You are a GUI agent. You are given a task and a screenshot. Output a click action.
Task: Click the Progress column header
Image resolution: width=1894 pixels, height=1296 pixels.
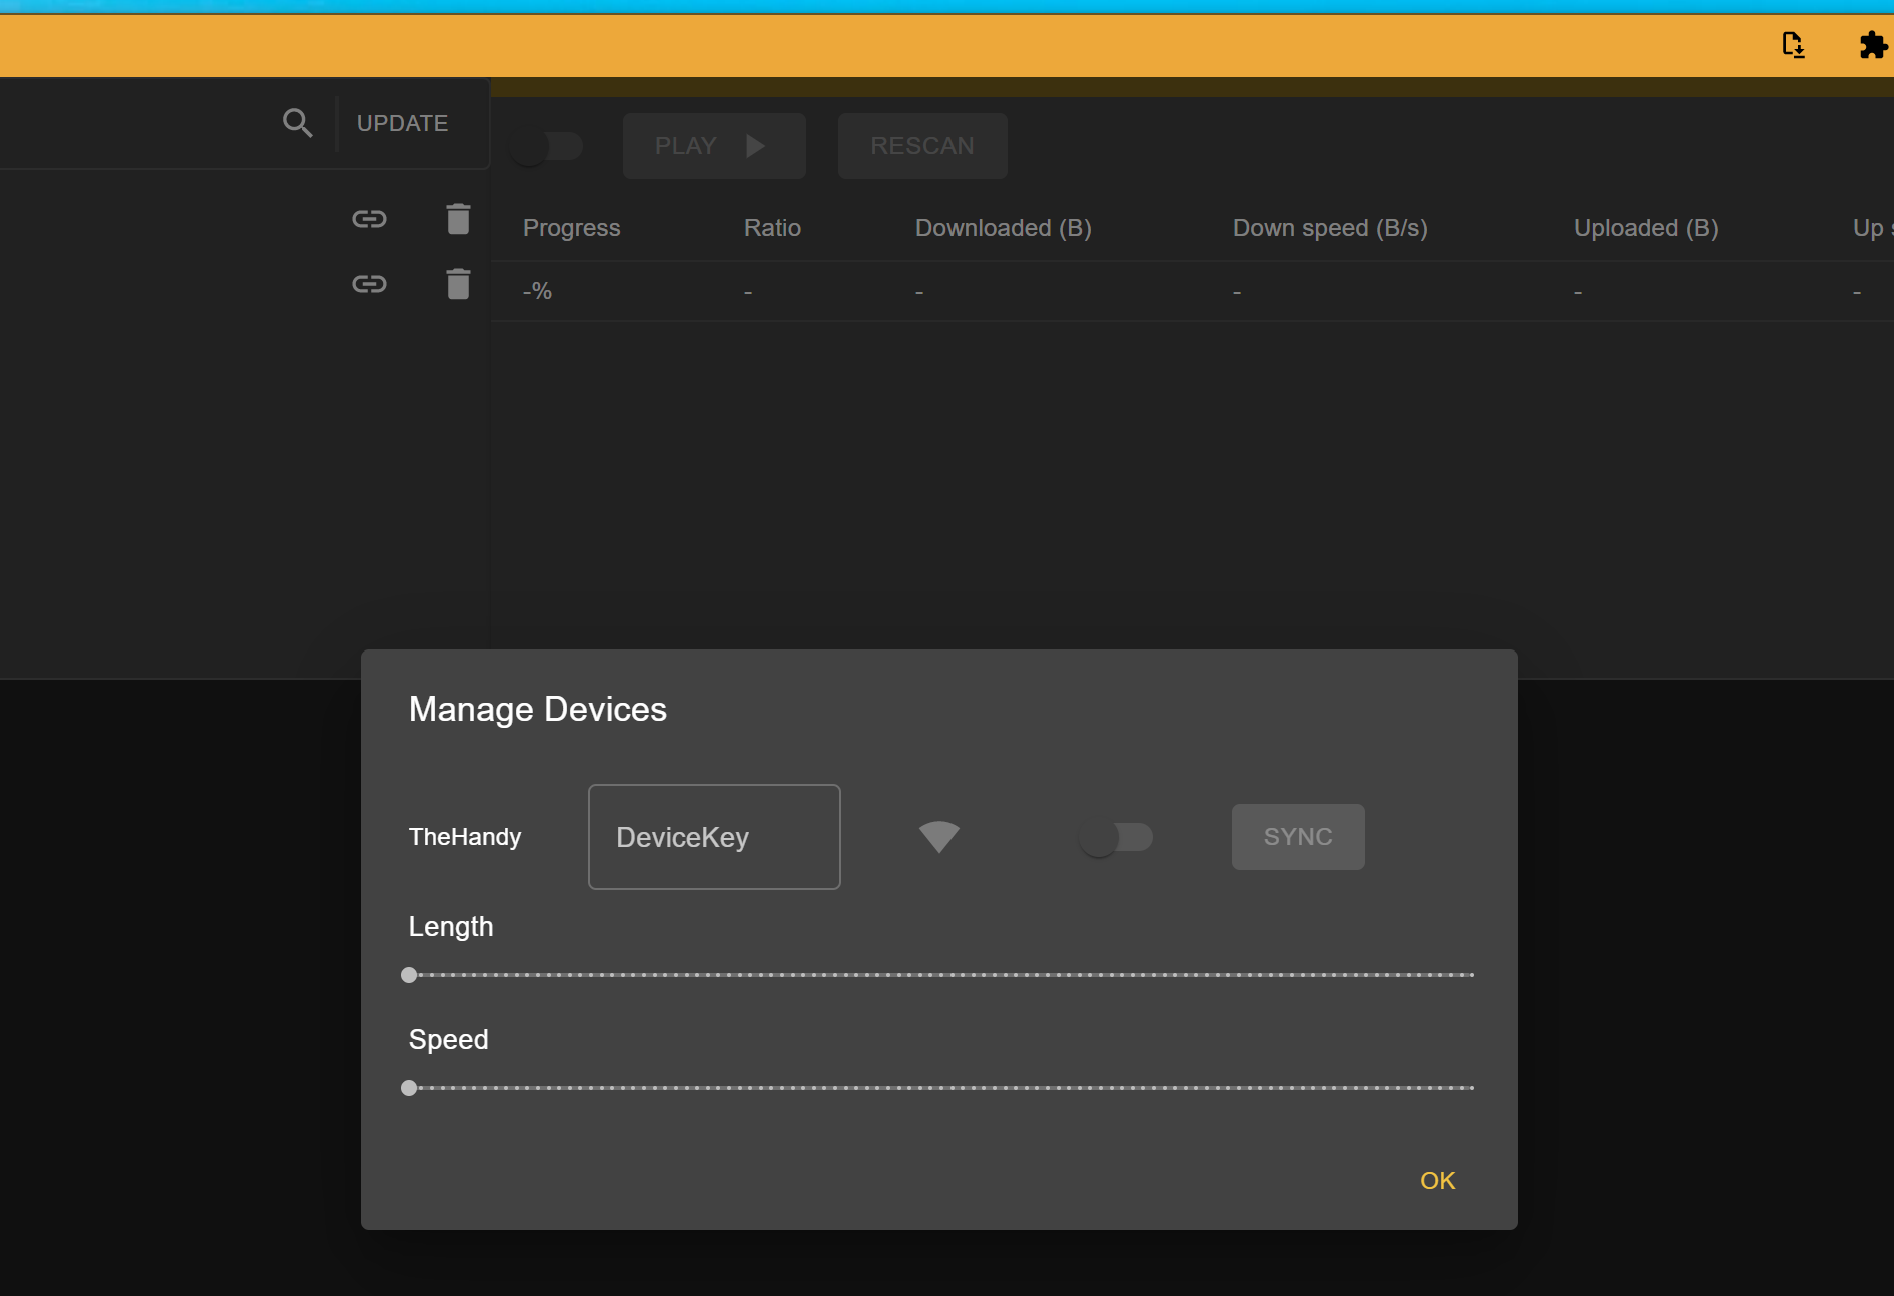pyautogui.click(x=572, y=228)
